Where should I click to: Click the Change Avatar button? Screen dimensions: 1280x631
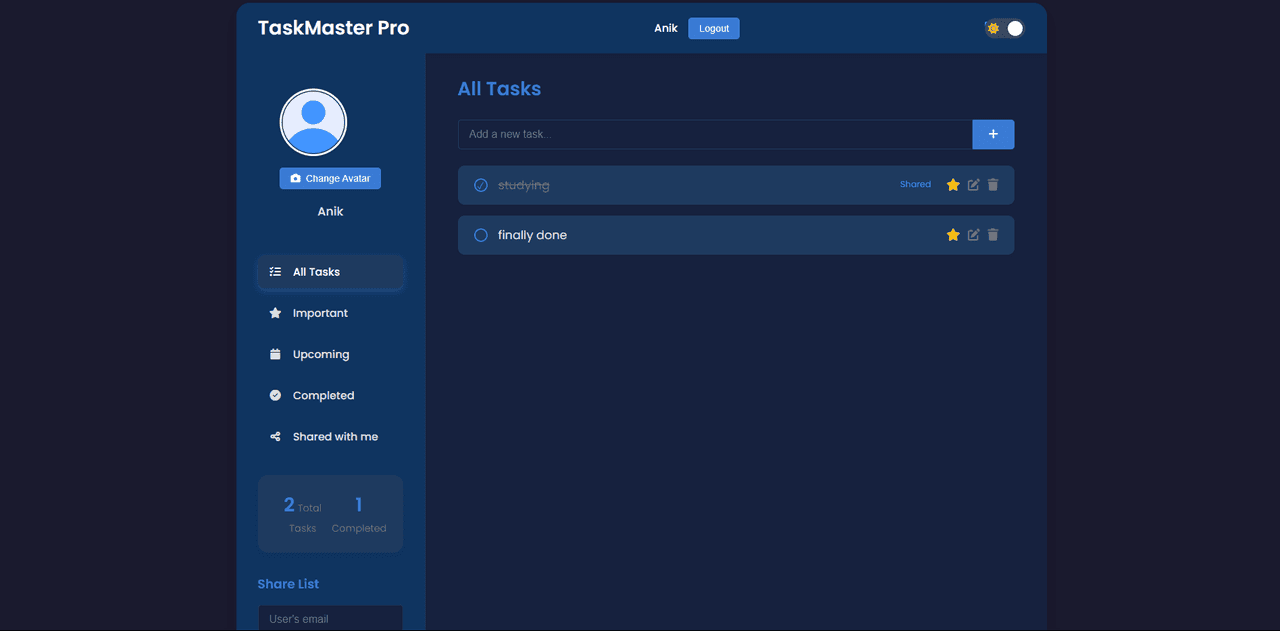click(x=330, y=178)
